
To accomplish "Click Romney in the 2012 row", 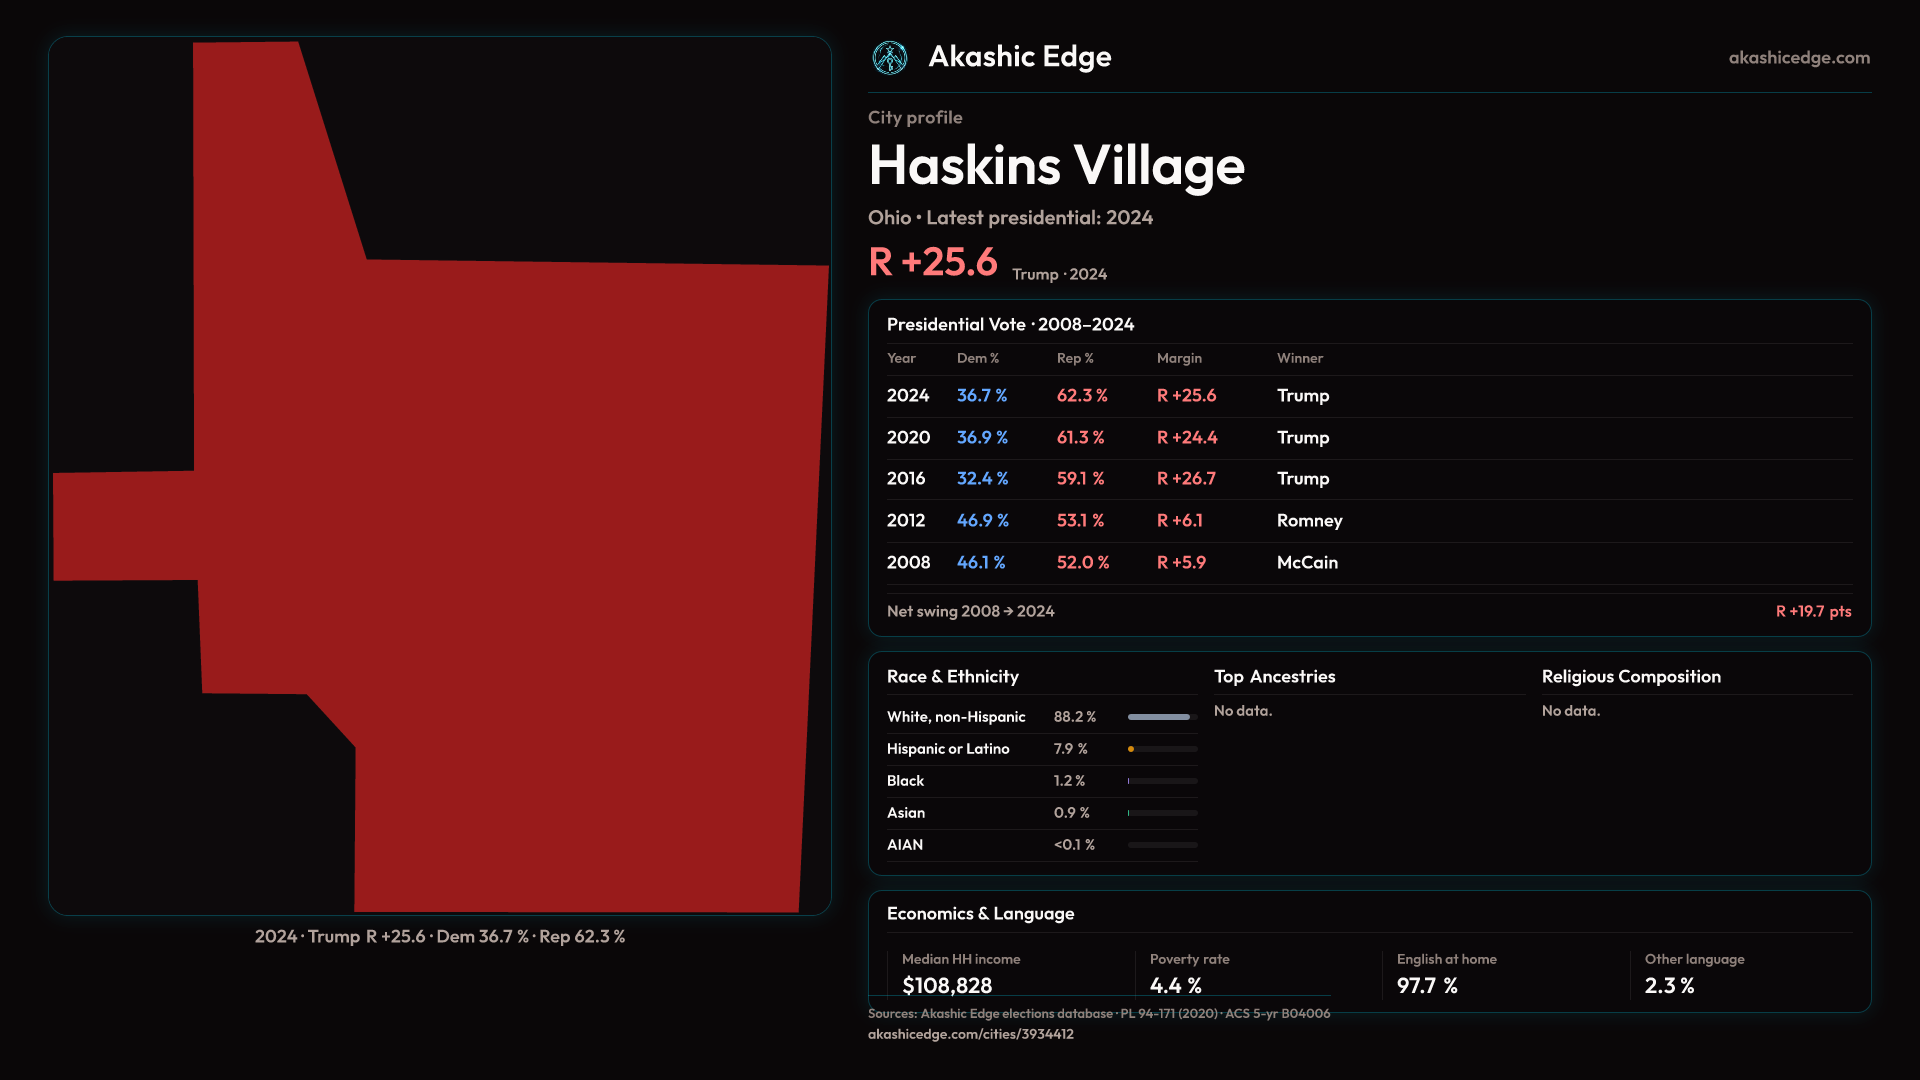I will (x=1309, y=521).
